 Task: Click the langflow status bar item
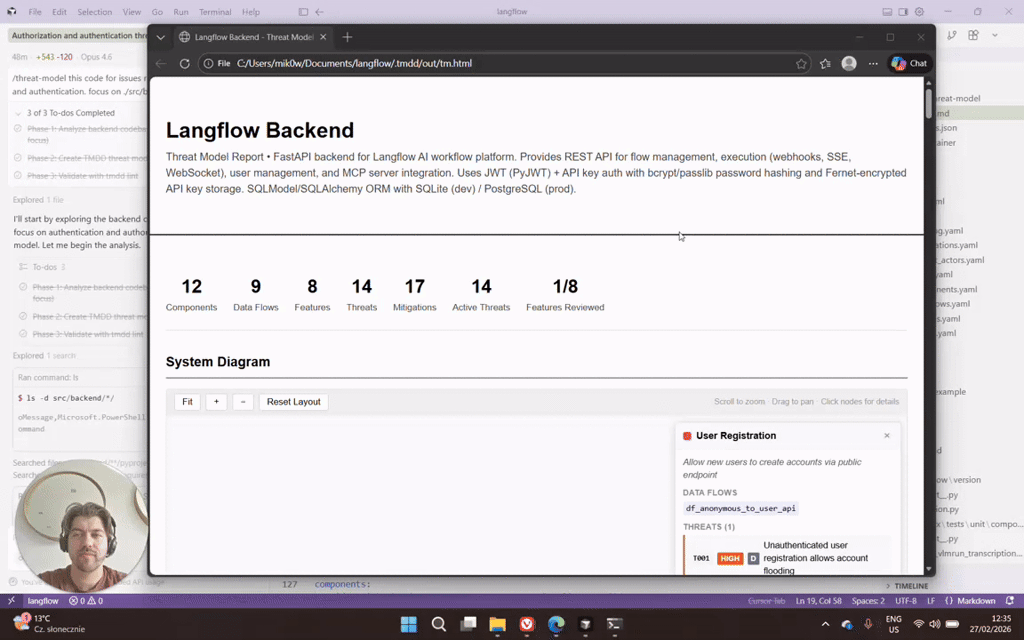(43, 601)
